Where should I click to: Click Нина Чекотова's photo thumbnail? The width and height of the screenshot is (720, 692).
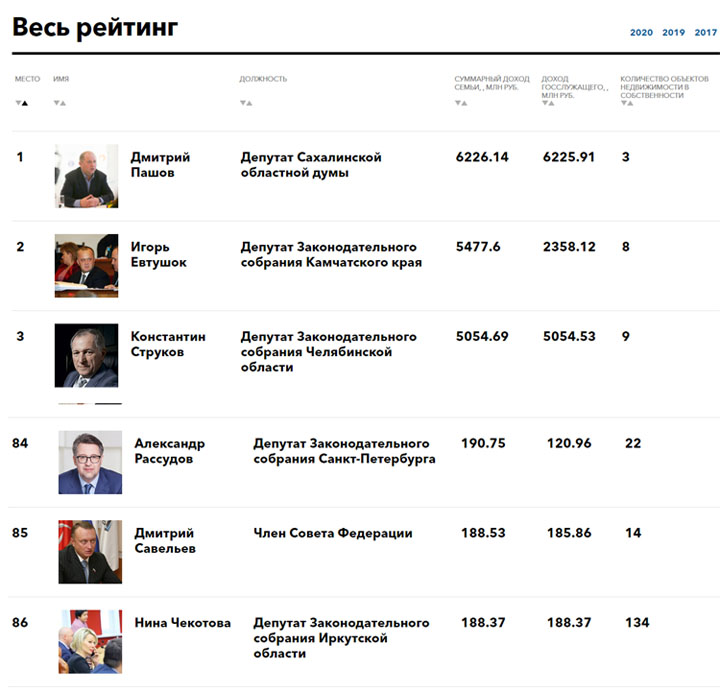pyautogui.click(x=90, y=641)
